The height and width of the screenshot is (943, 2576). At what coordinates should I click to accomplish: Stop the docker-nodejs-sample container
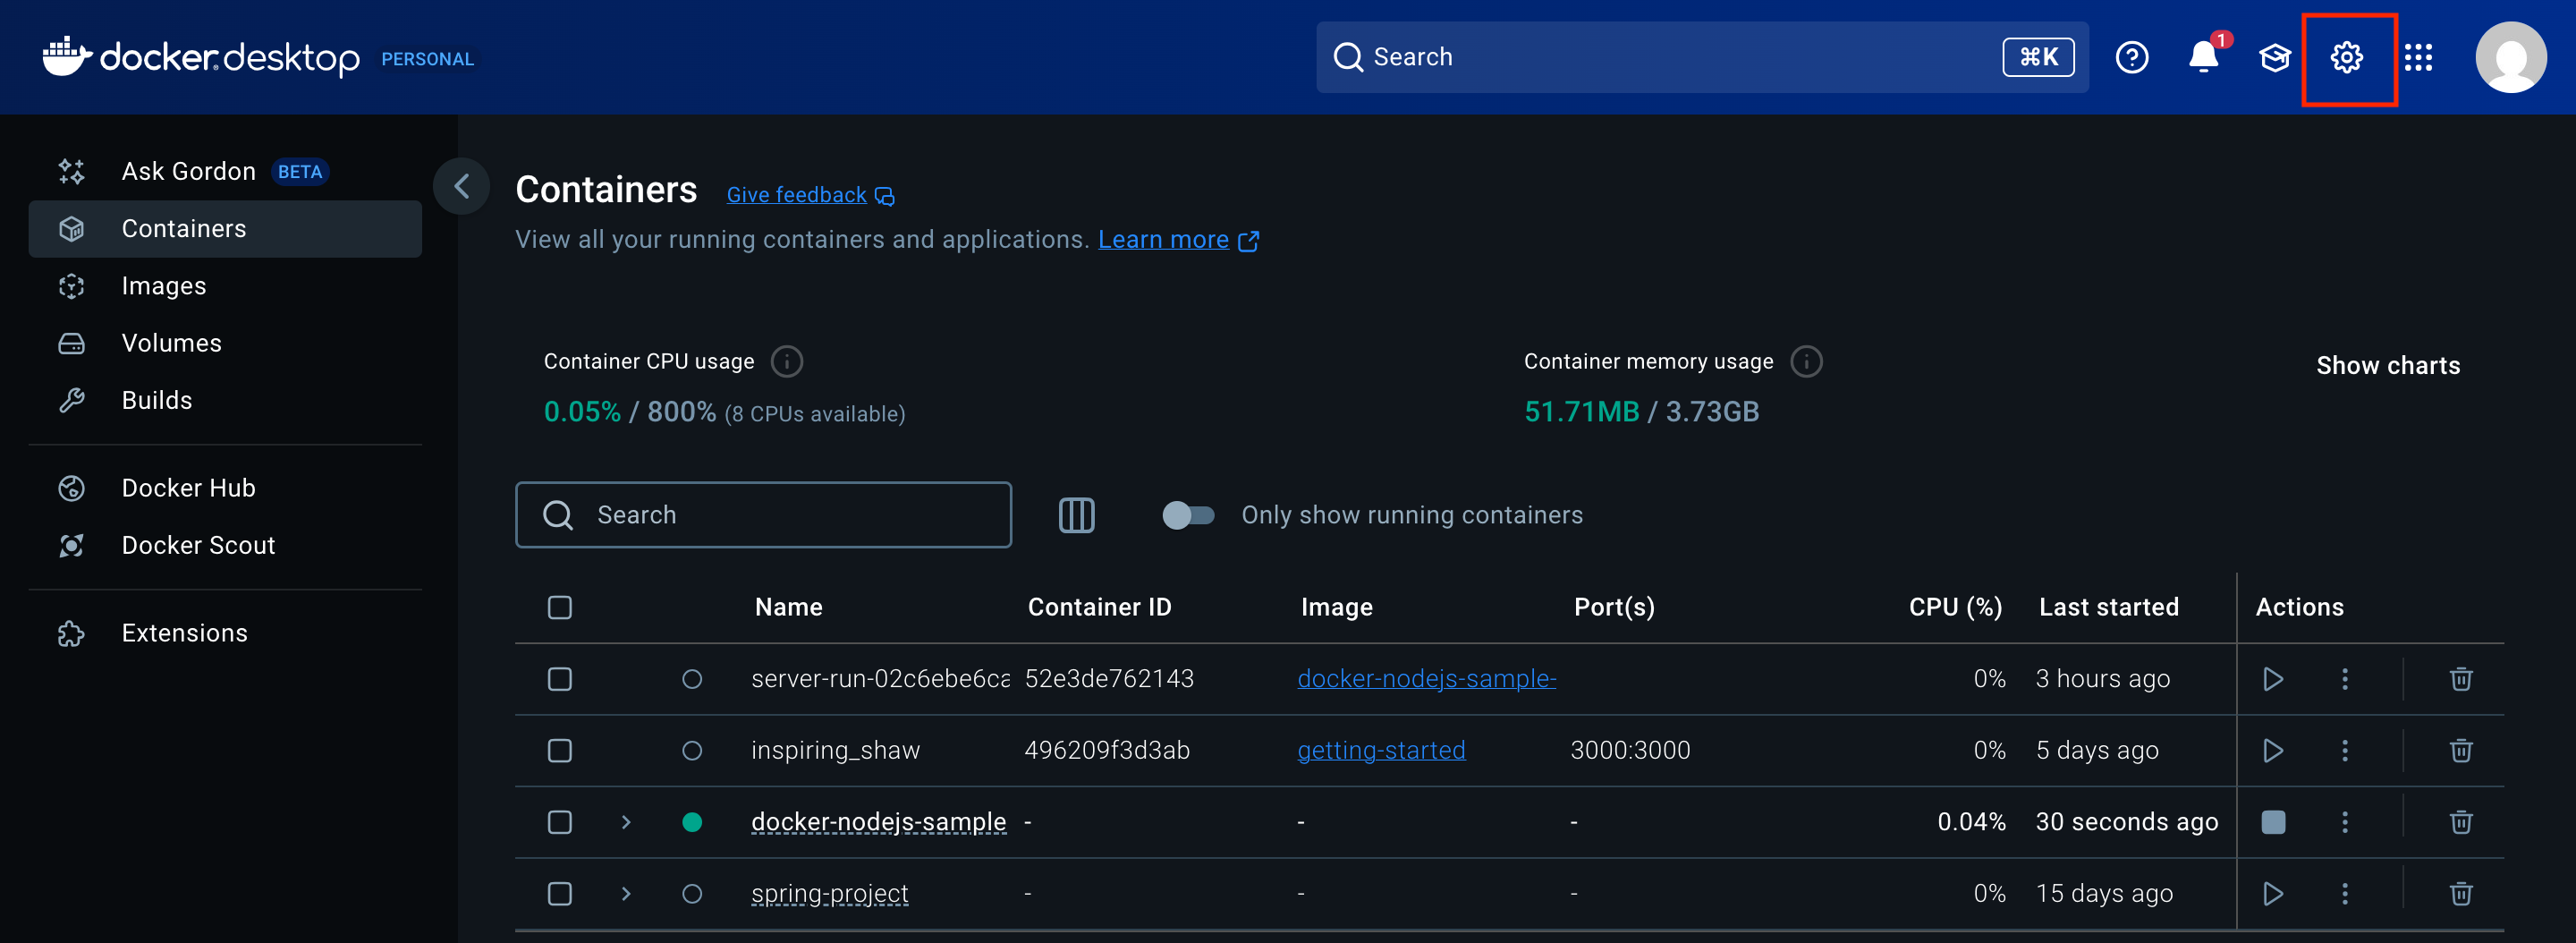[2273, 822]
